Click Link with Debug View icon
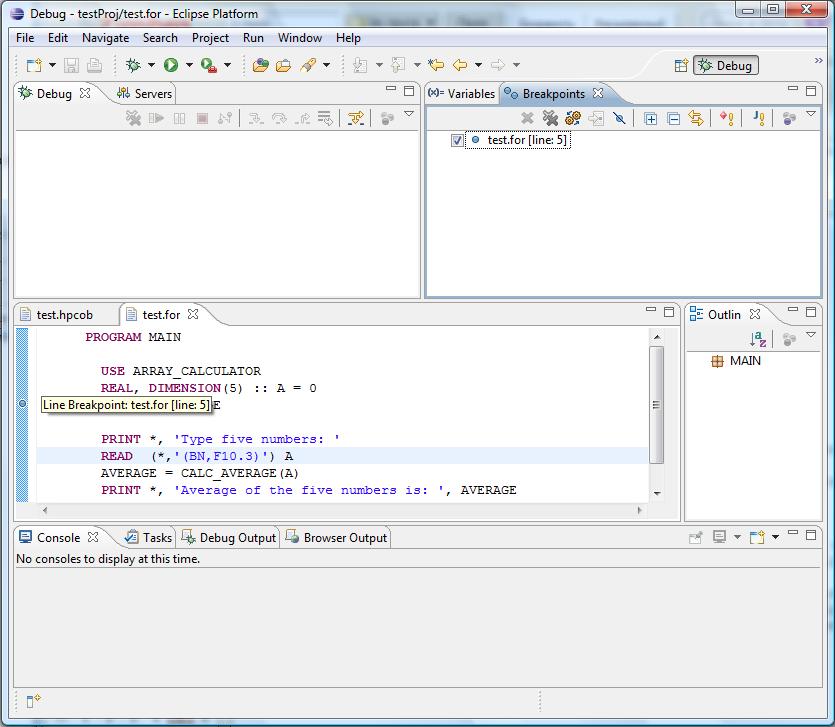835x727 pixels. [696, 118]
